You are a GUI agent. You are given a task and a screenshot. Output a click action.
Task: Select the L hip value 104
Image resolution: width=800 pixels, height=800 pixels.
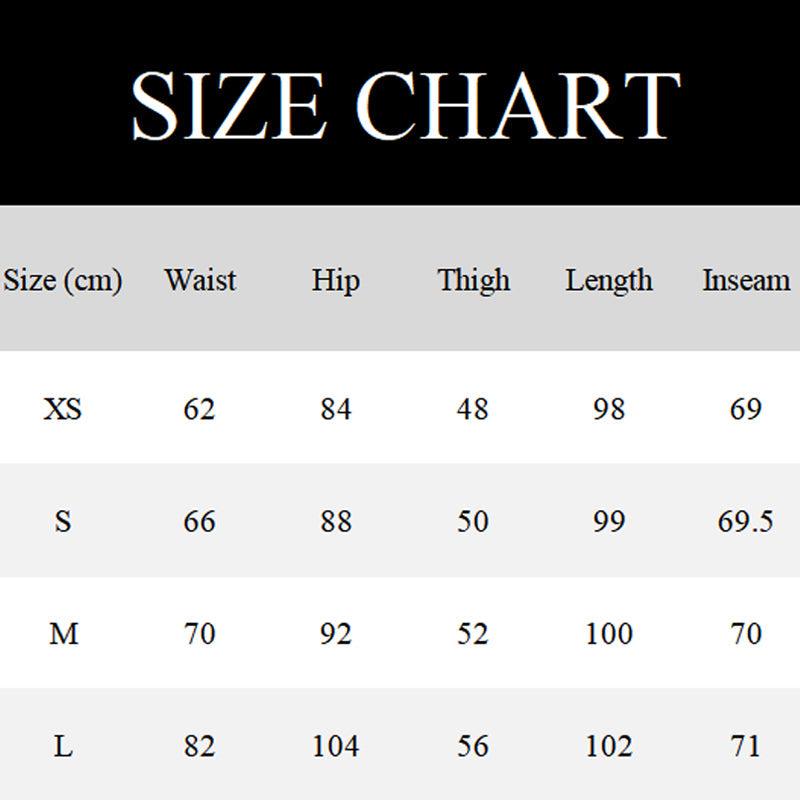tap(335, 746)
